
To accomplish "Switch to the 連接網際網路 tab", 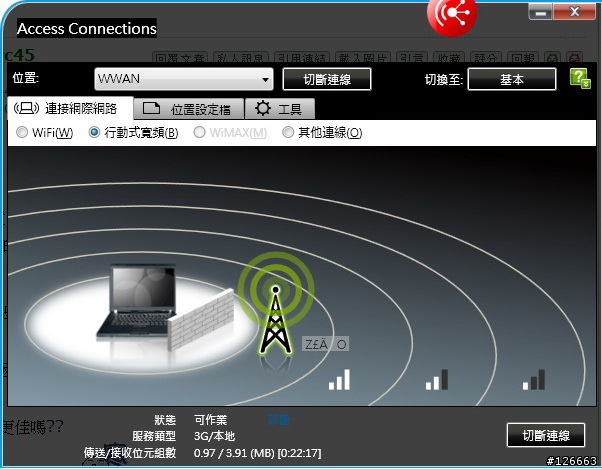I will click(x=70, y=108).
